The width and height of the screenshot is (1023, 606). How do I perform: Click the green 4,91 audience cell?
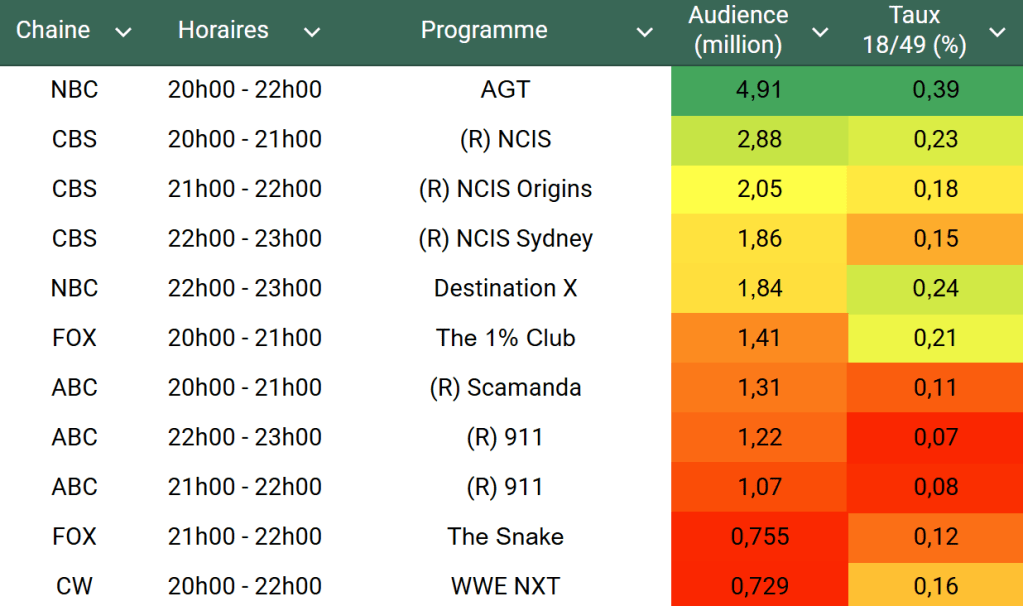click(x=759, y=90)
